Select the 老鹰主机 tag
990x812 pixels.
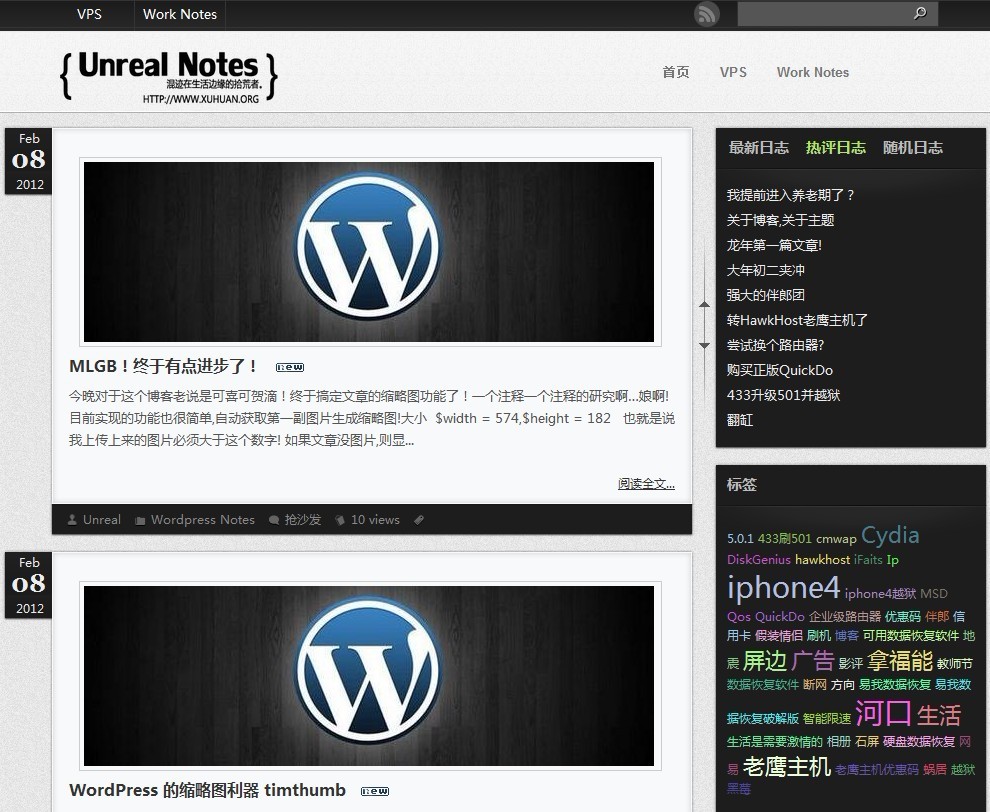tap(787, 767)
